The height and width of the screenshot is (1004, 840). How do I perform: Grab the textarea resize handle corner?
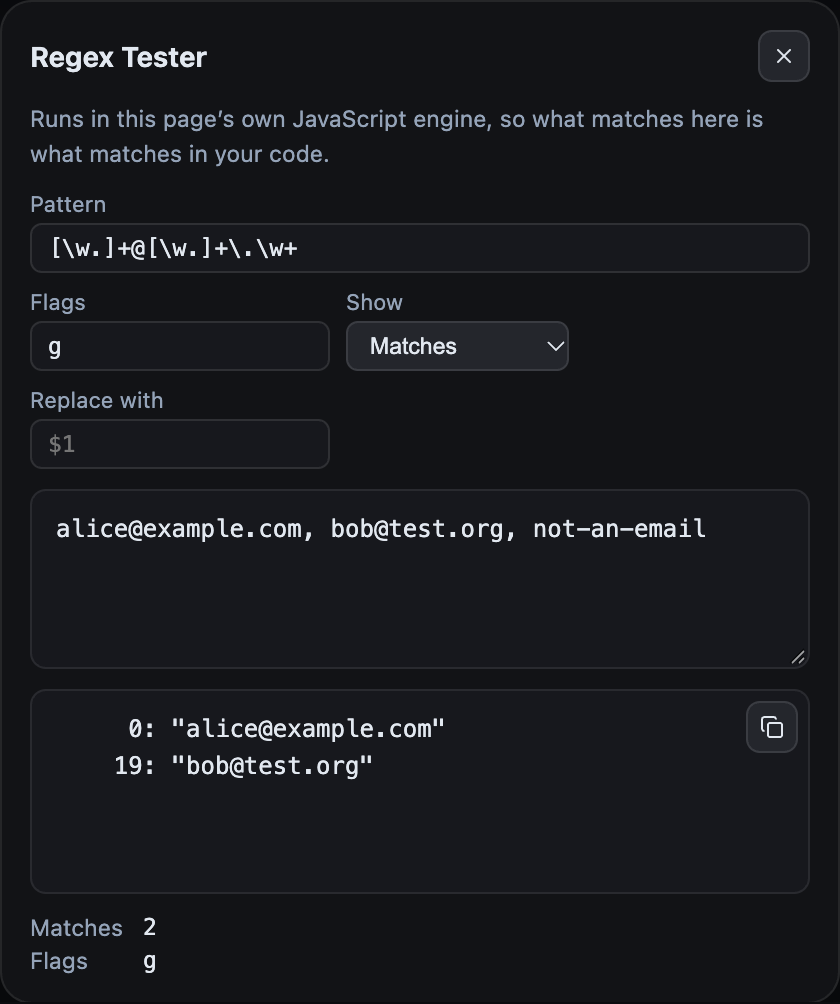798,657
